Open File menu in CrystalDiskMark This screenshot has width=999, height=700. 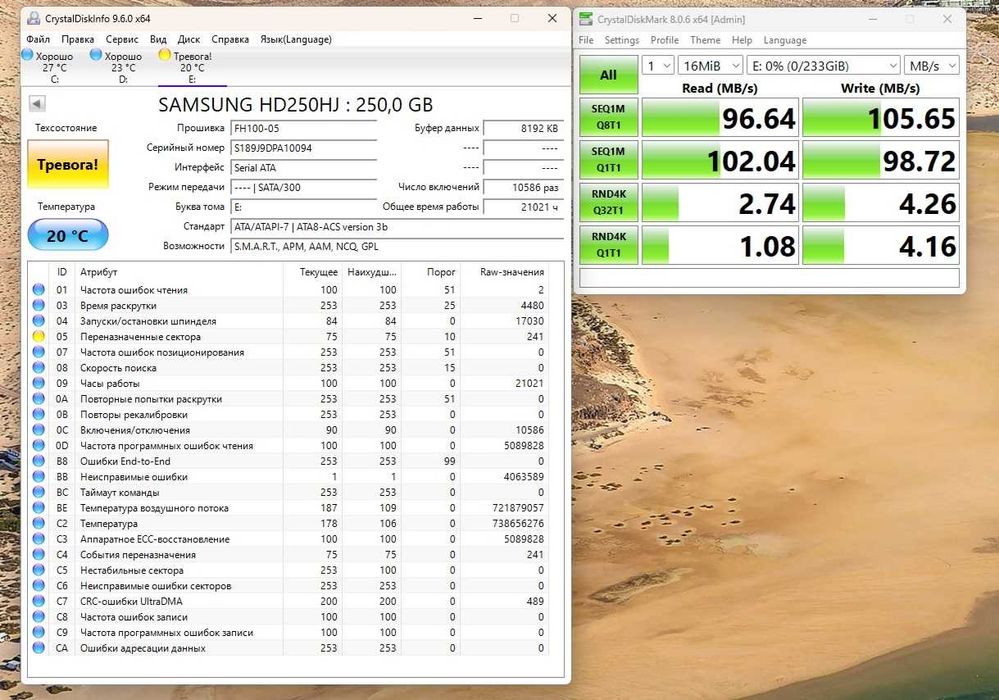(x=586, y=40)
